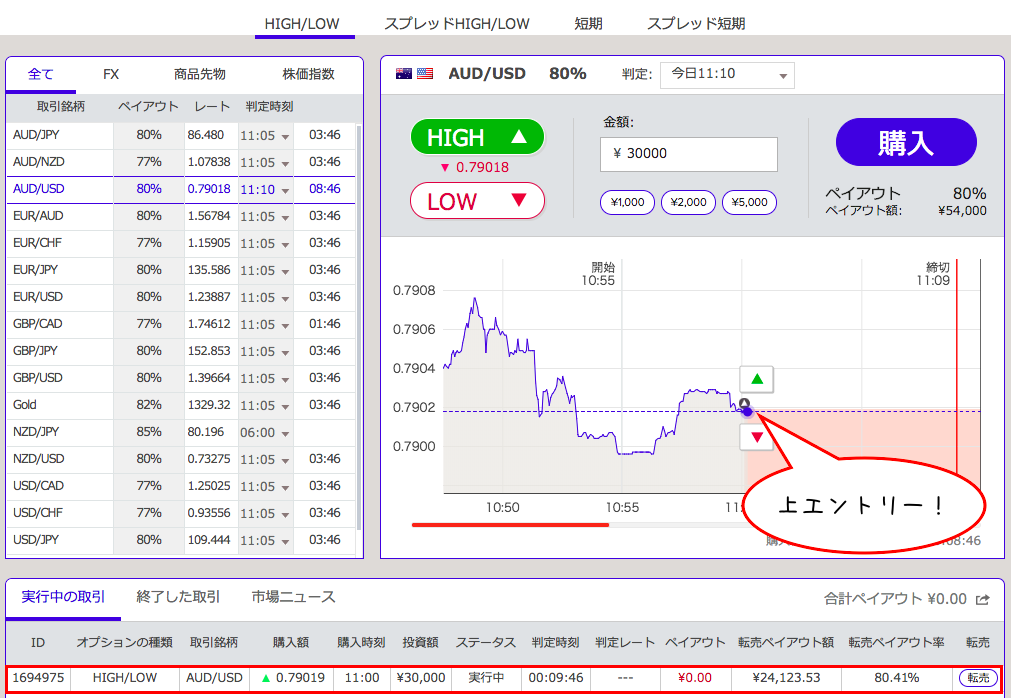Screen dimensions: 1011x698
Task: Switch to スプレッドHIGH/LOW tab
Action: click(x=457, y=23)
